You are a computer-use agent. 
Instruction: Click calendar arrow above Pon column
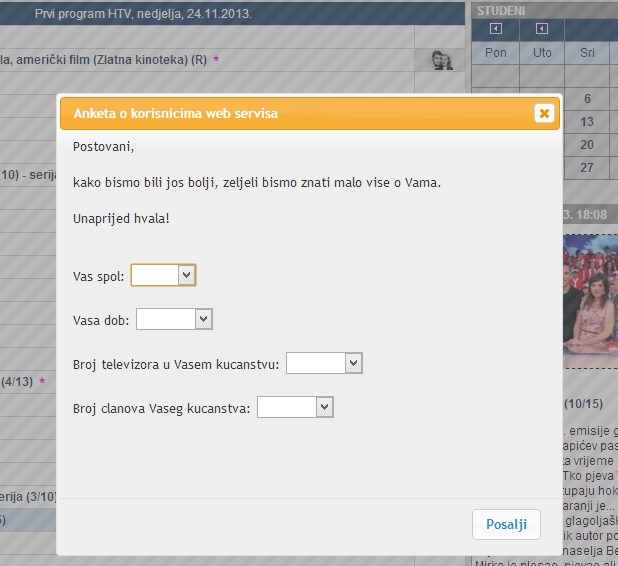tap(495, 29)
